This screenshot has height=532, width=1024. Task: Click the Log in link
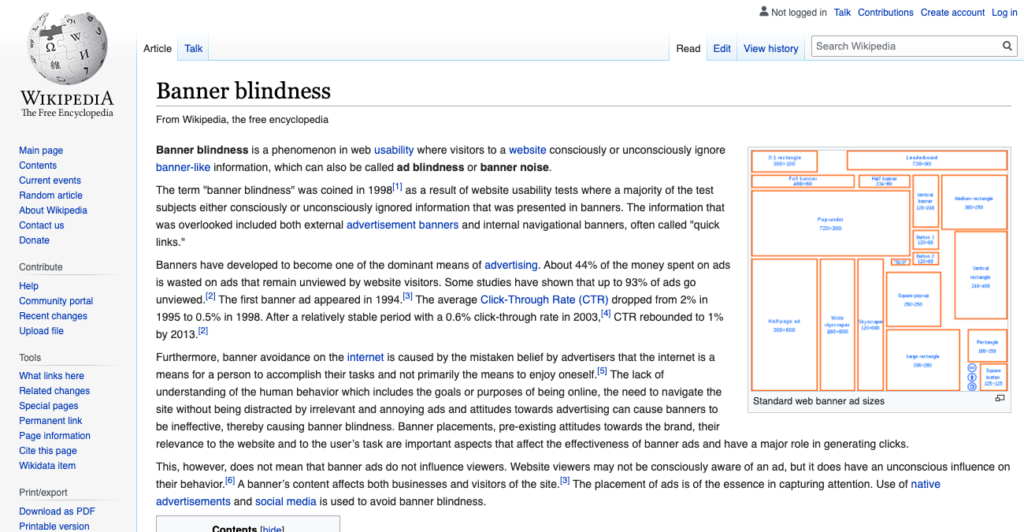pyautogui.click(x=1004, y=13)
